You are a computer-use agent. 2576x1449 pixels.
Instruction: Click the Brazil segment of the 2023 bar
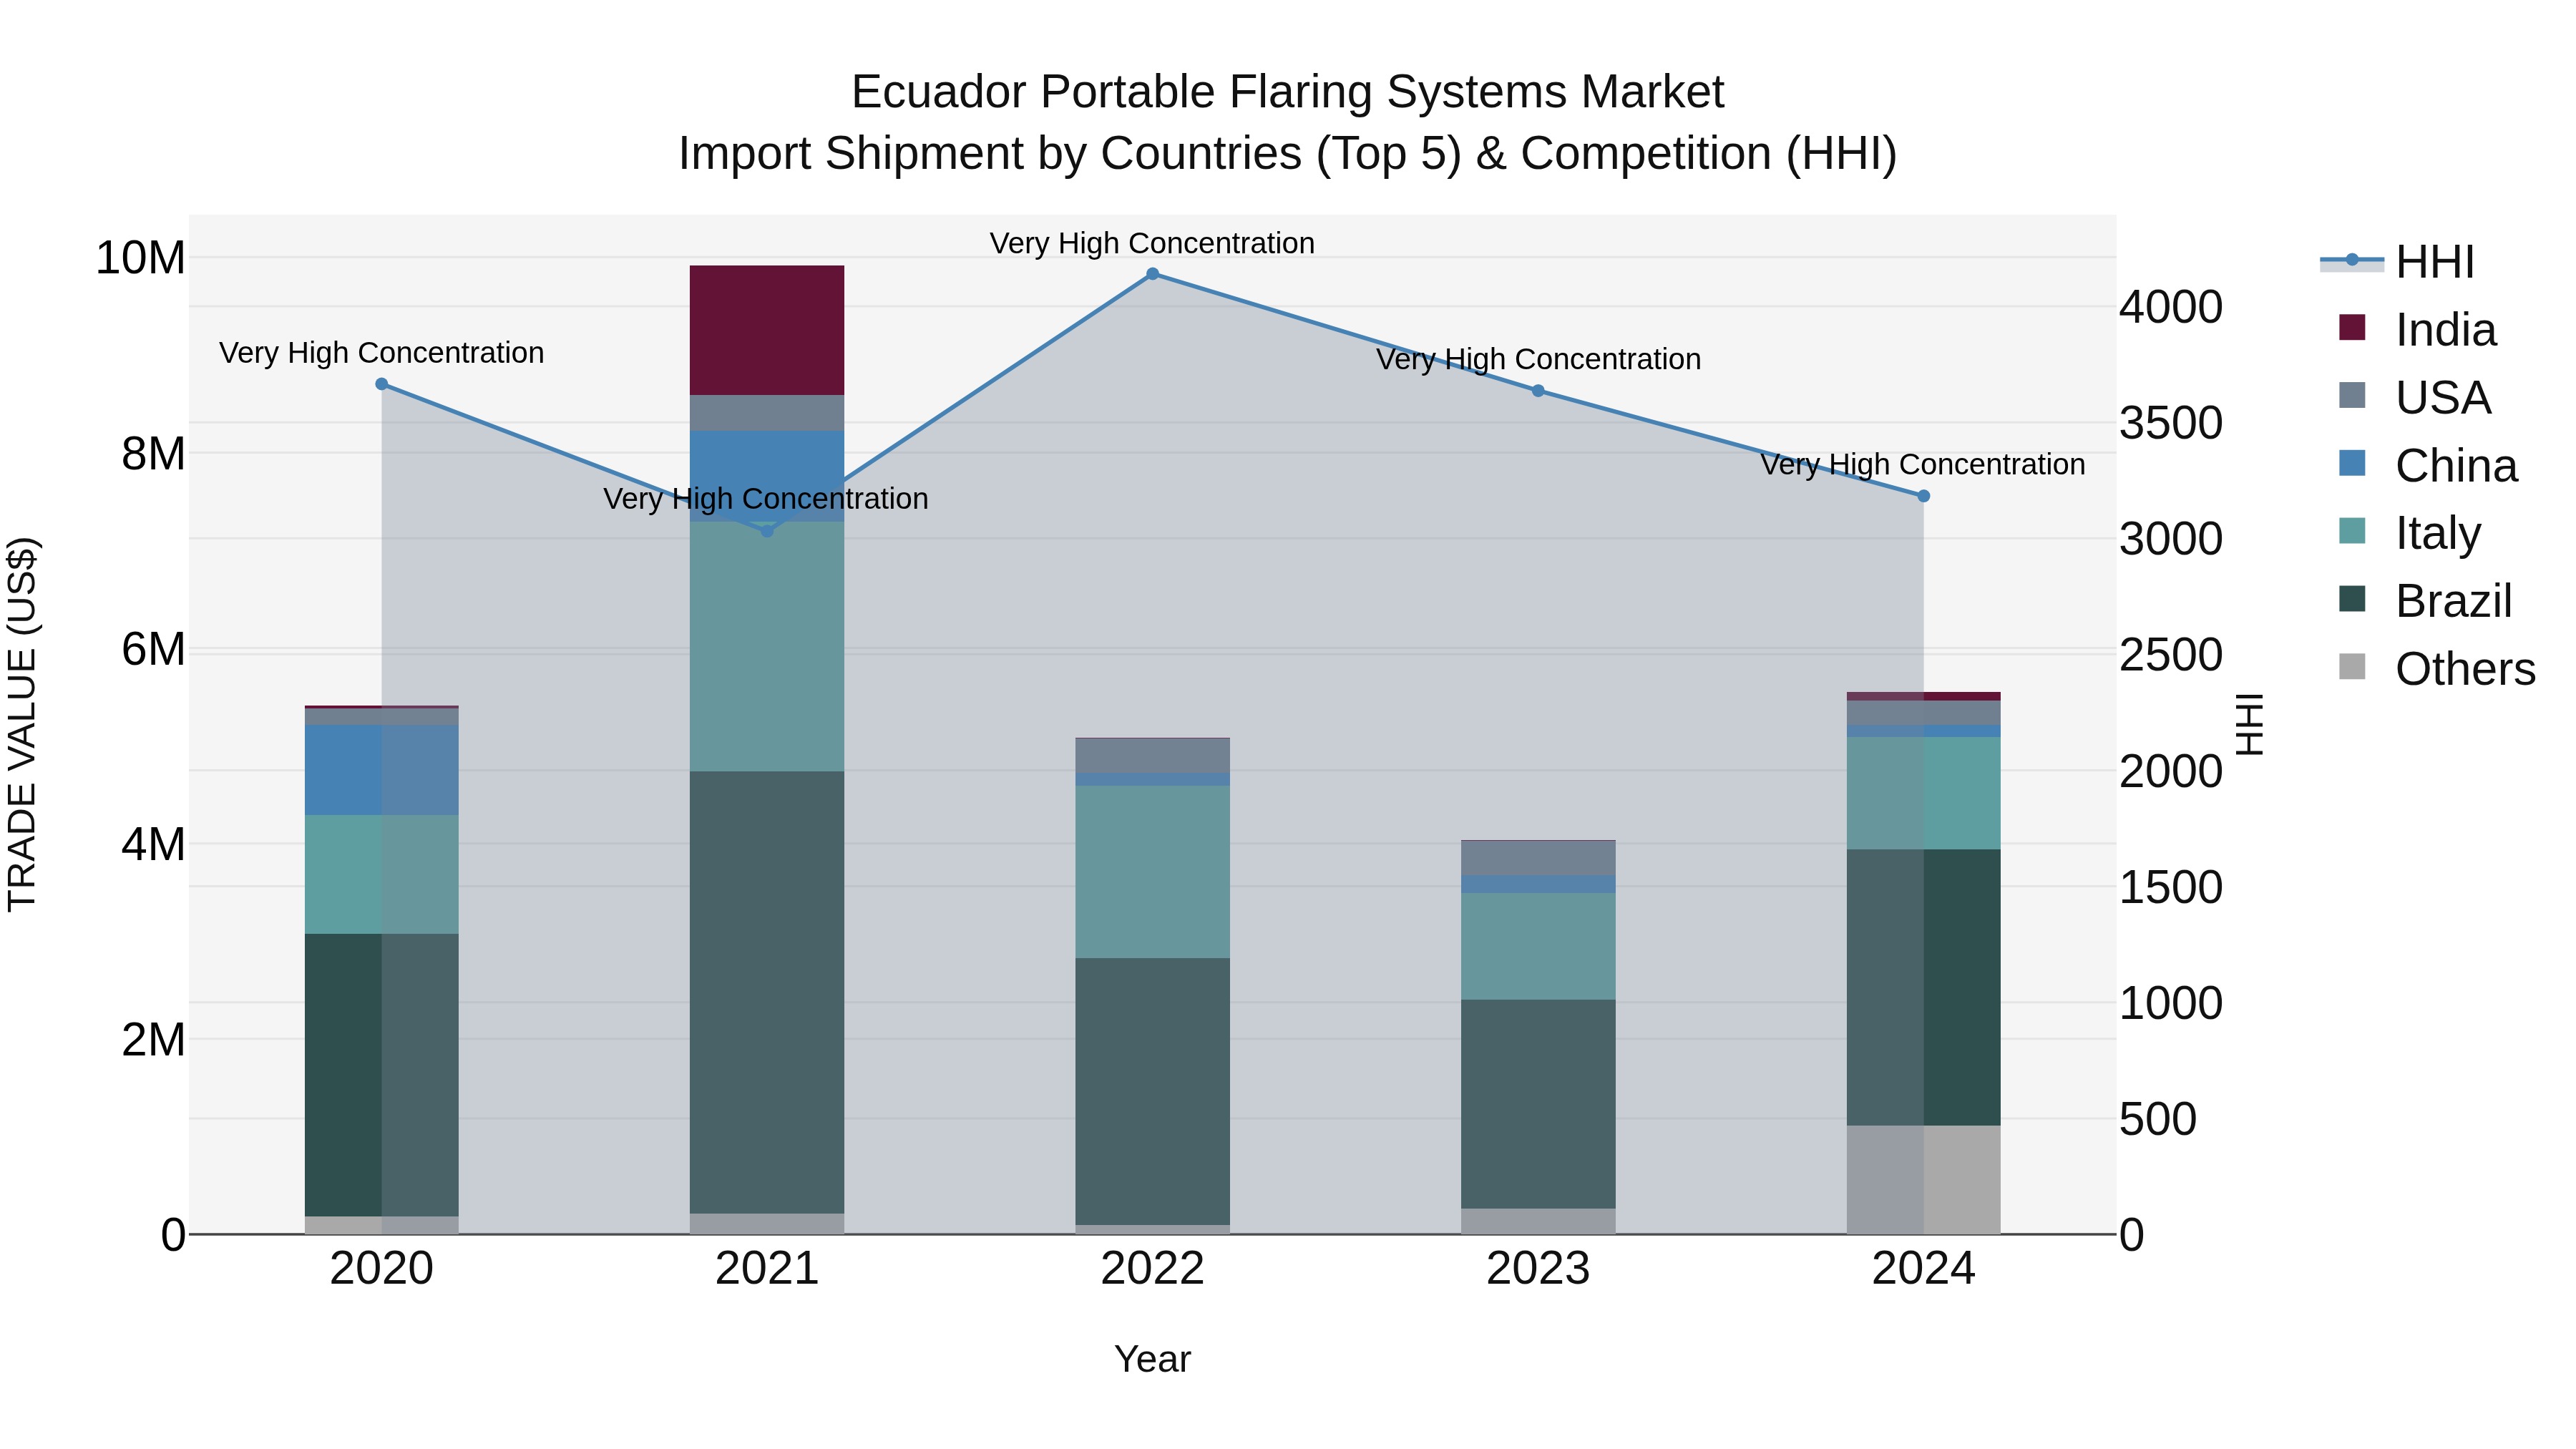pos(1538,1104)
